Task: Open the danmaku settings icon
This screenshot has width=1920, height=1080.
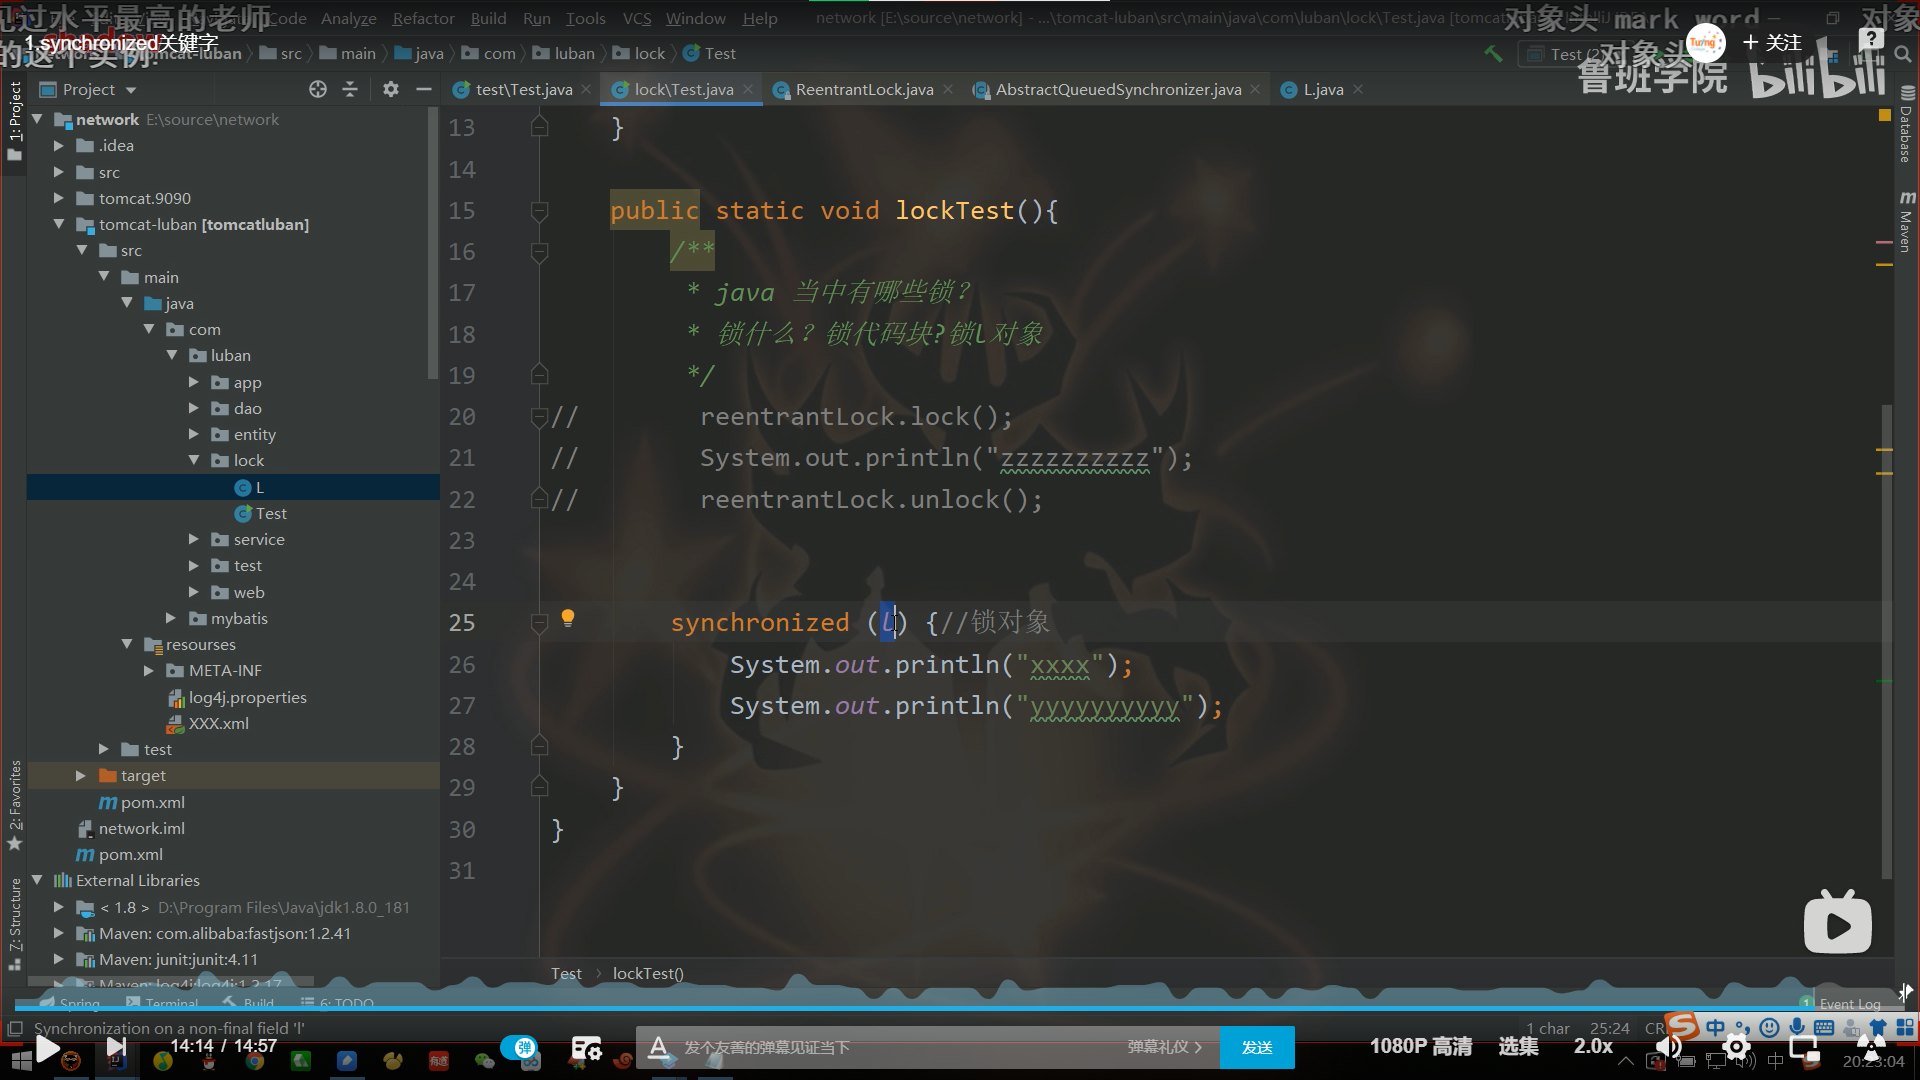Action: point(586,1047)
